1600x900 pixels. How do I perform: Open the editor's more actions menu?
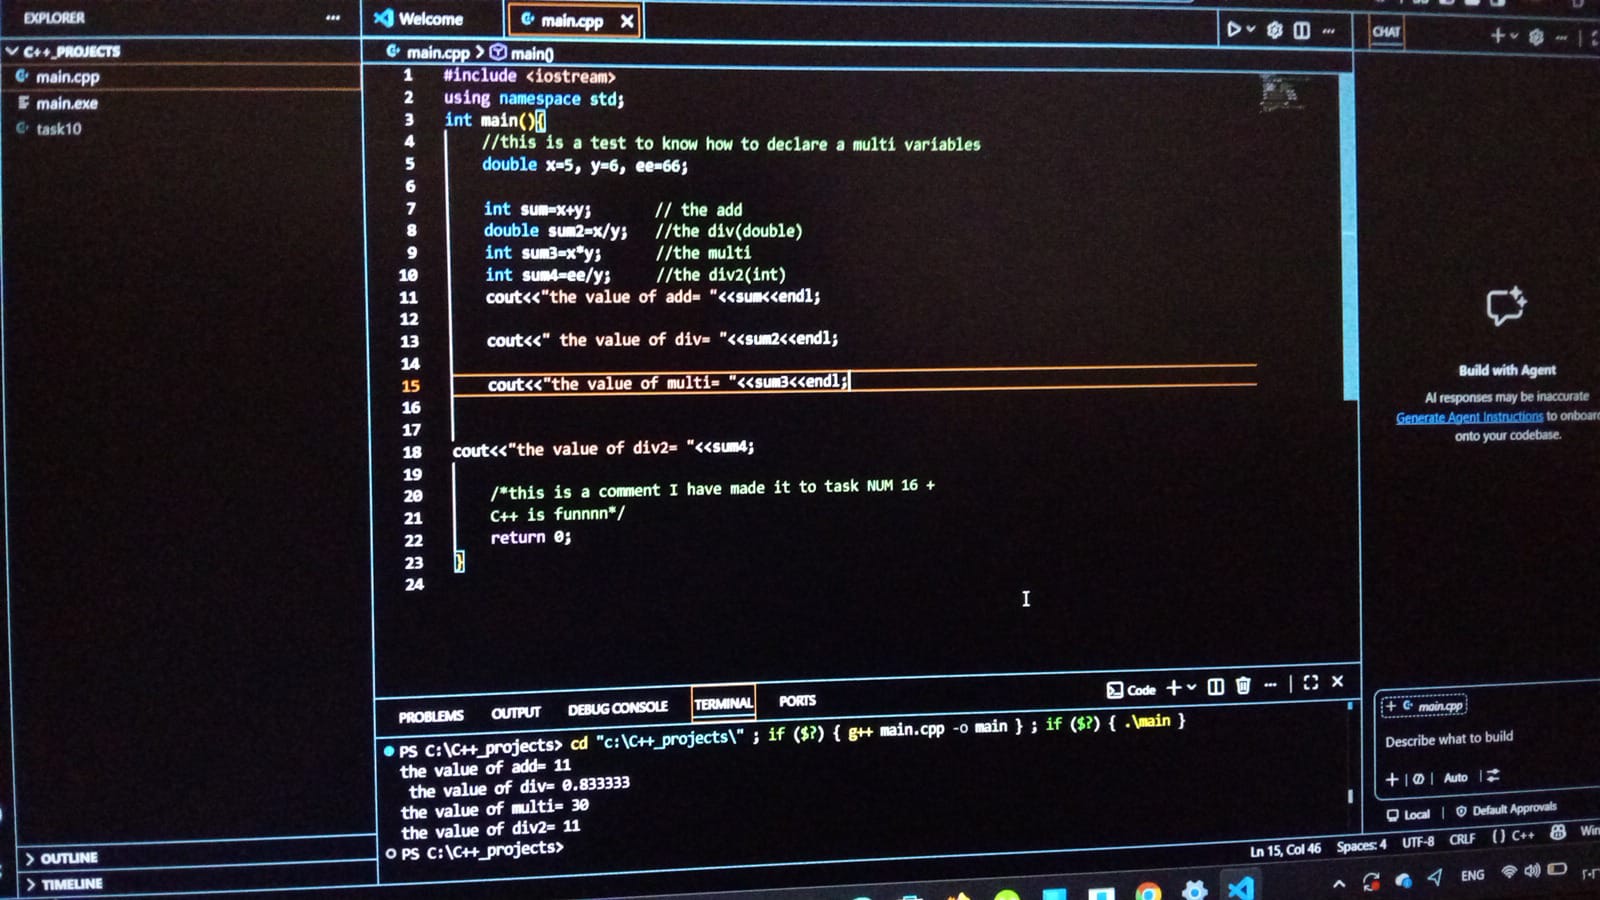click(1329, 31)
